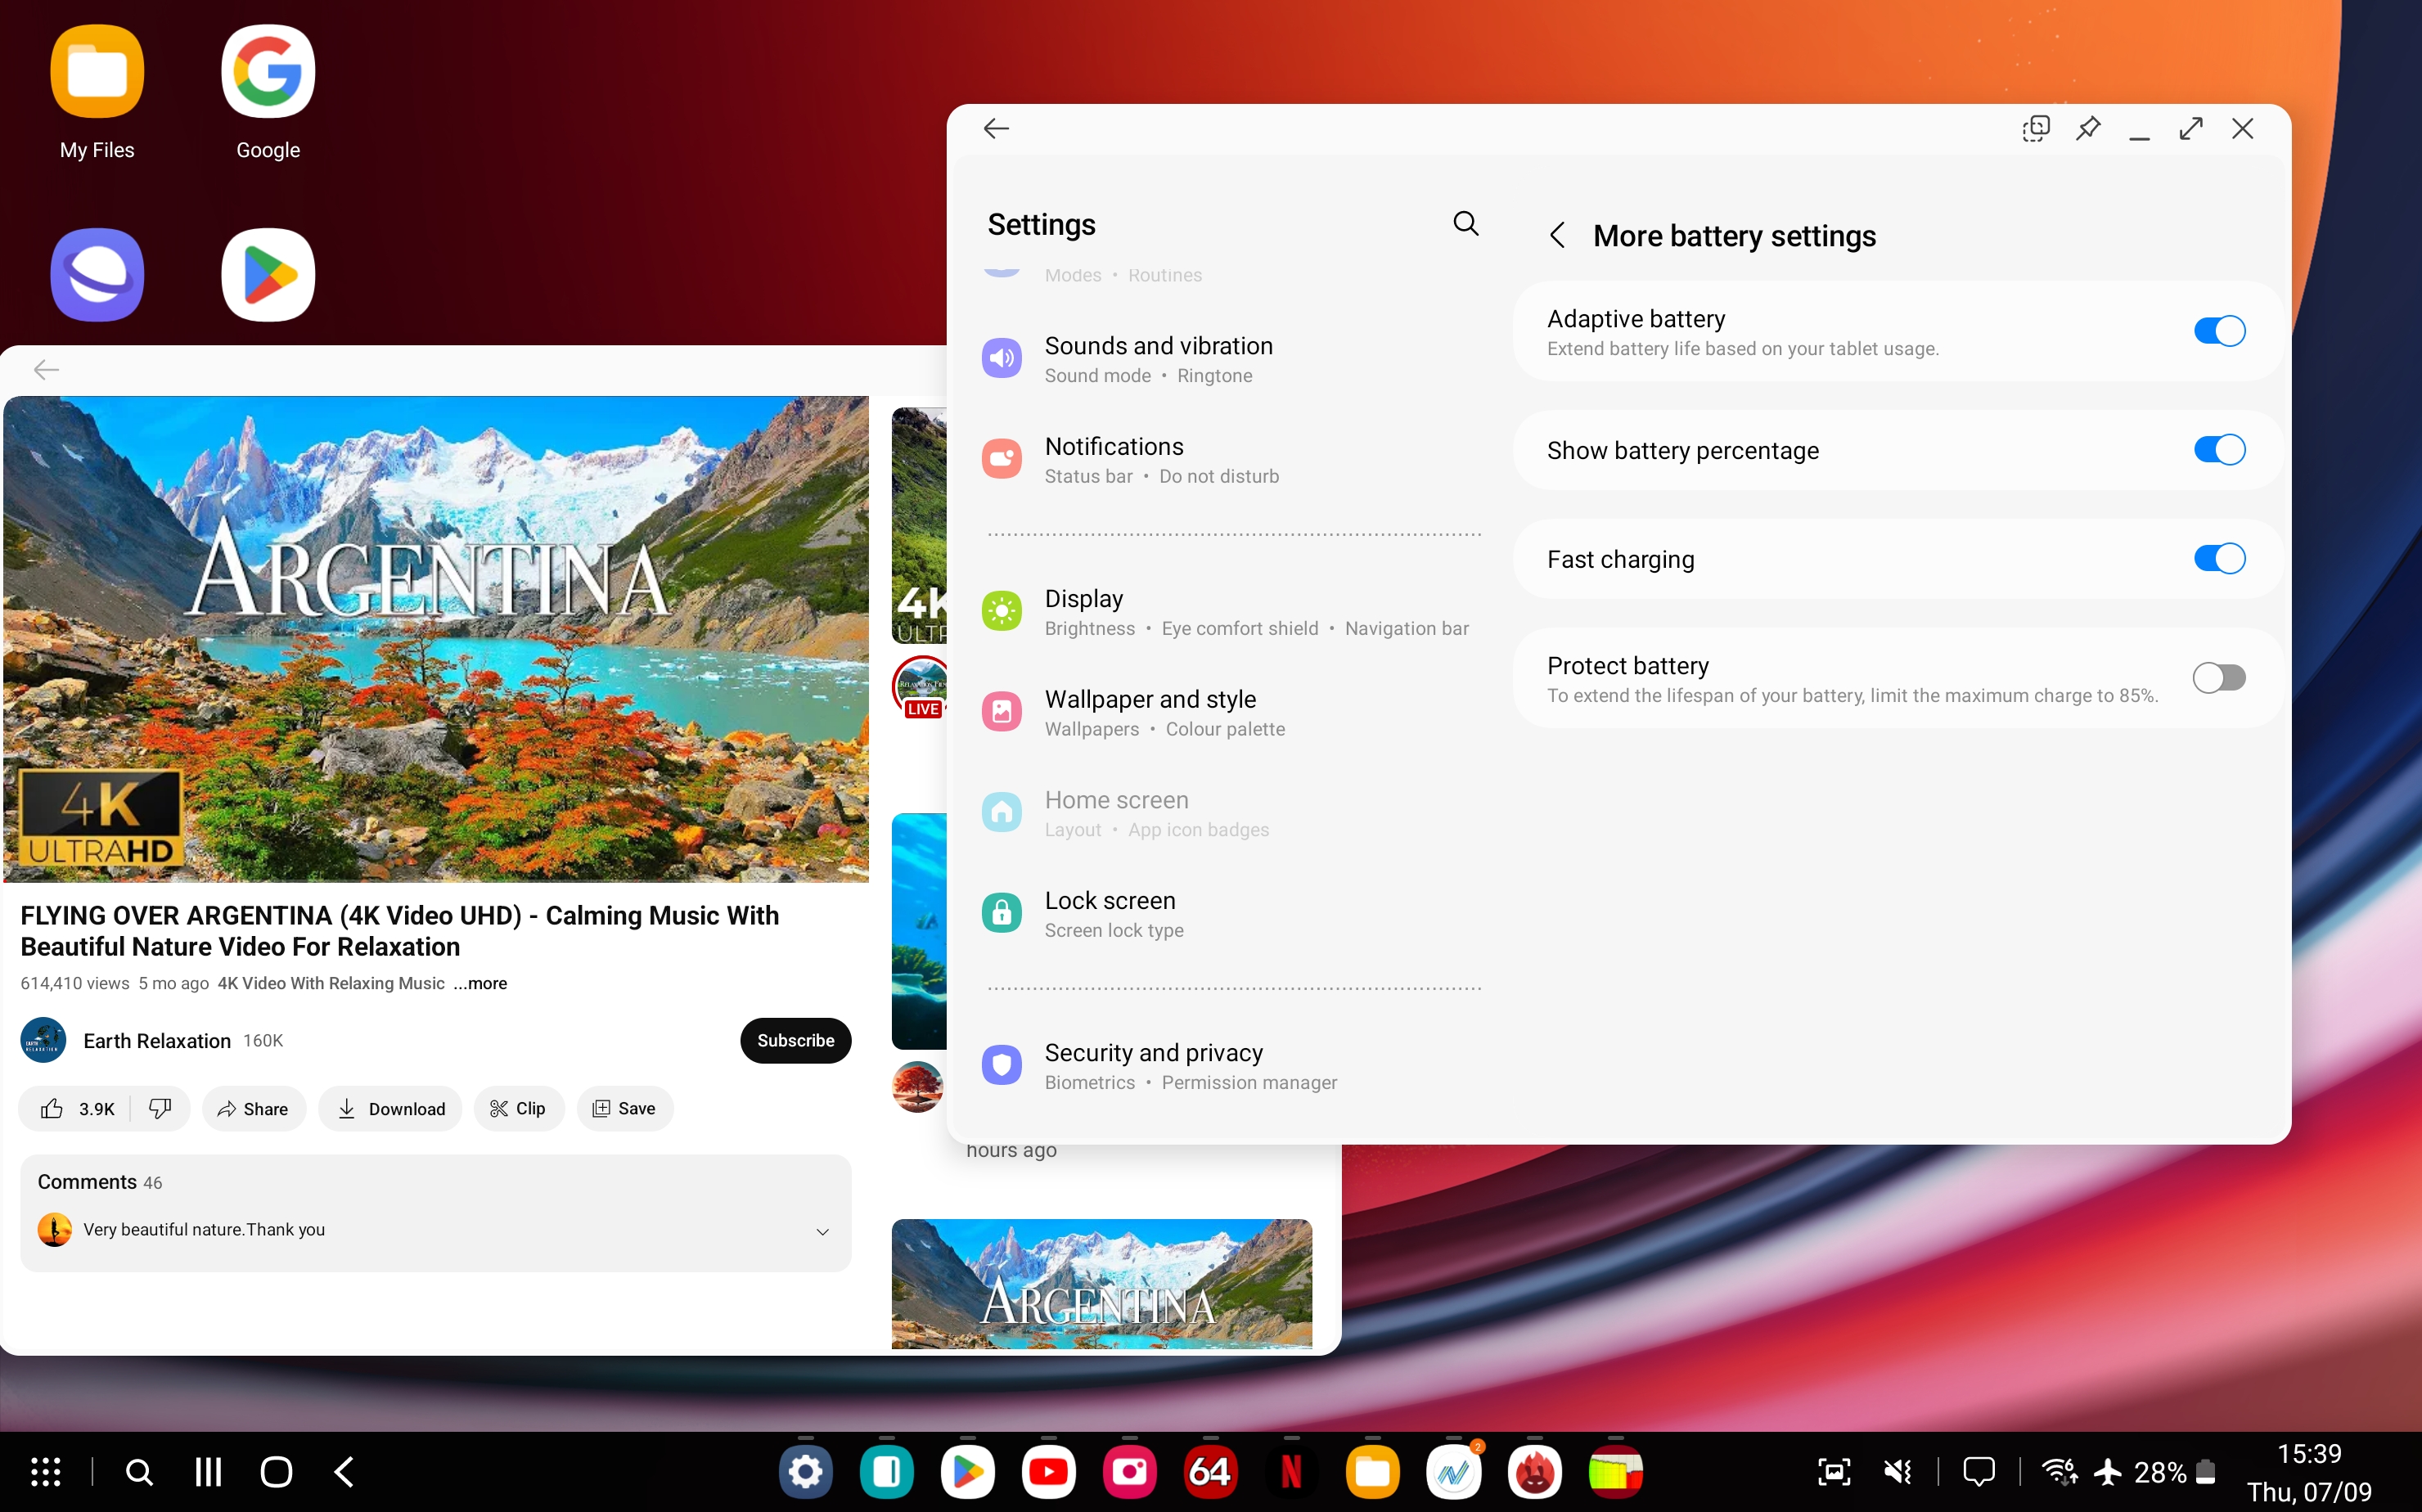Viewport: 2422px width, 1512px height.
Task: Play the Argentina video player
Action: tap(436, 639)
